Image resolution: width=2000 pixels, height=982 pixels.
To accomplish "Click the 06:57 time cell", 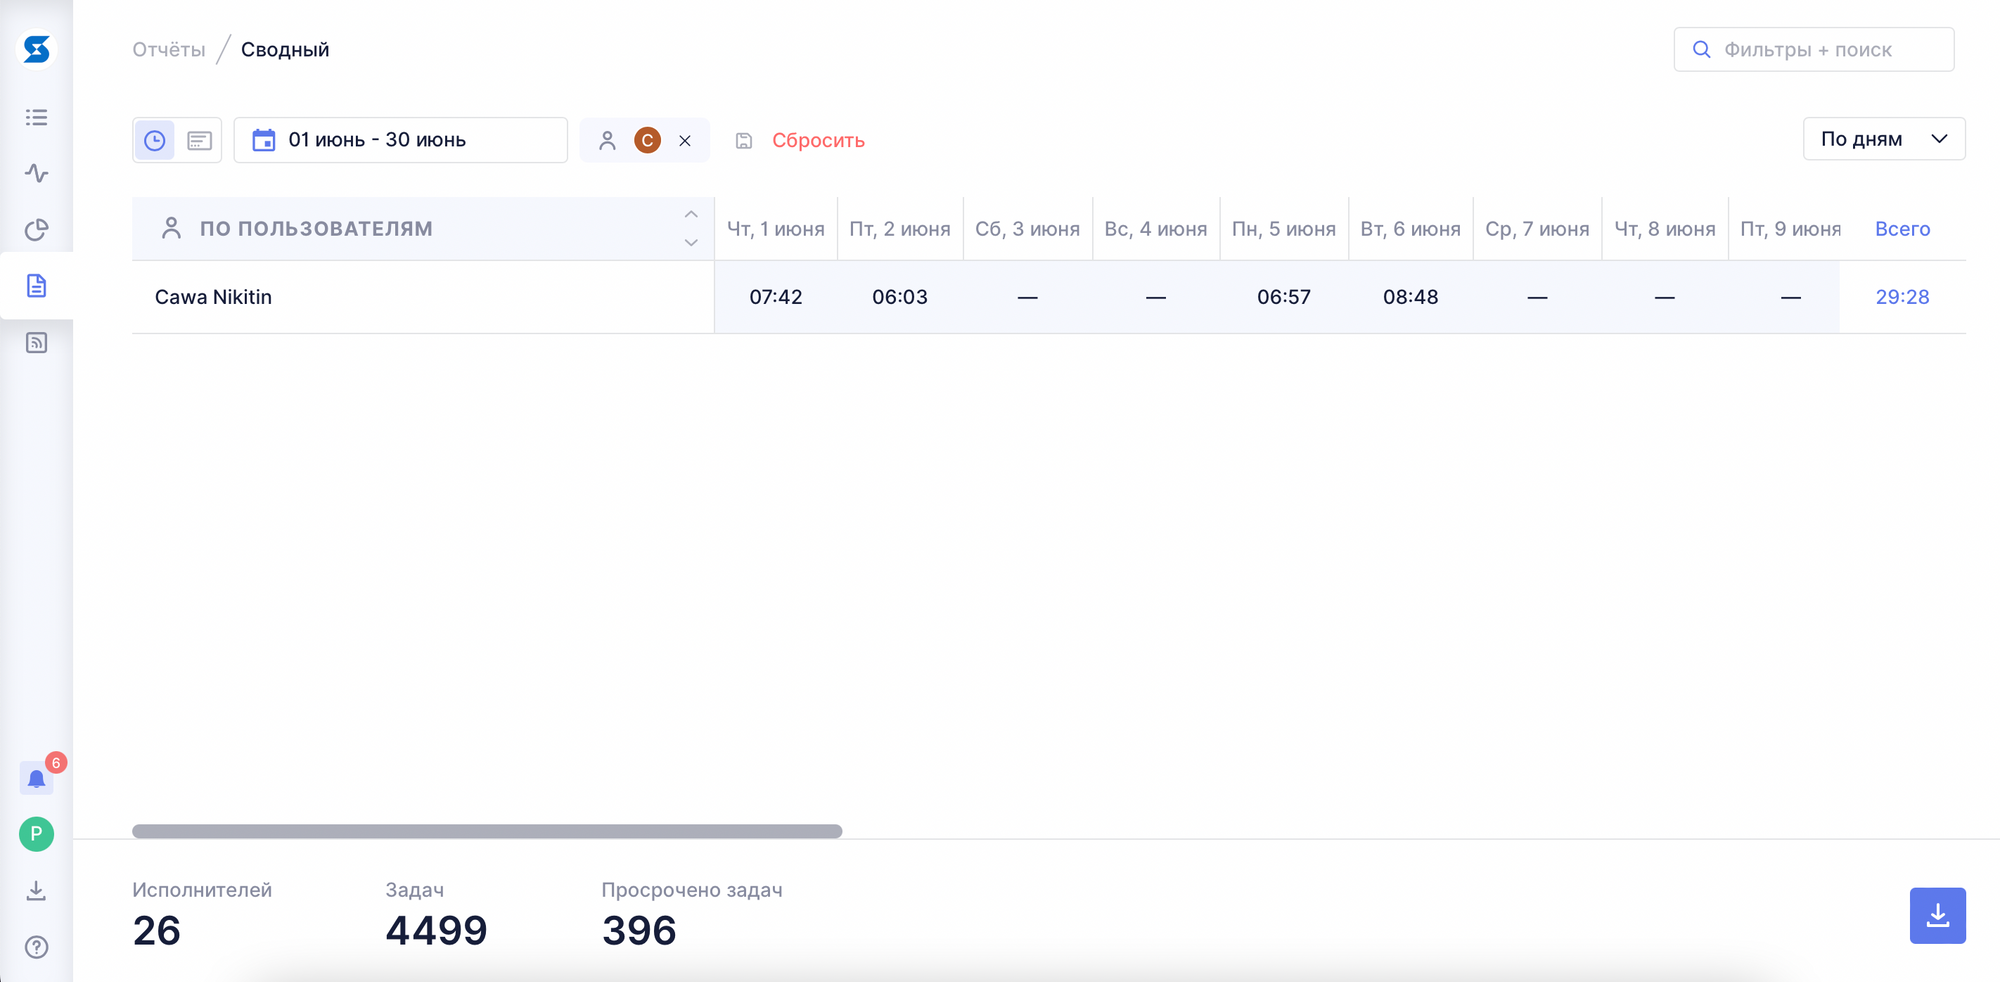I will (x=1284, y=297).
